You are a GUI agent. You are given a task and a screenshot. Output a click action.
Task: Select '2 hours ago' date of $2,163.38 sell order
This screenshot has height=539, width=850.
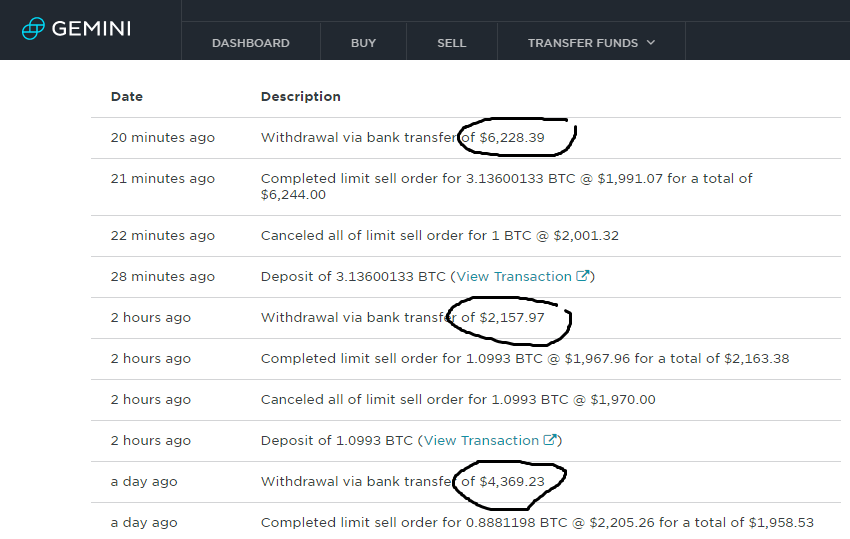point(151,359)
